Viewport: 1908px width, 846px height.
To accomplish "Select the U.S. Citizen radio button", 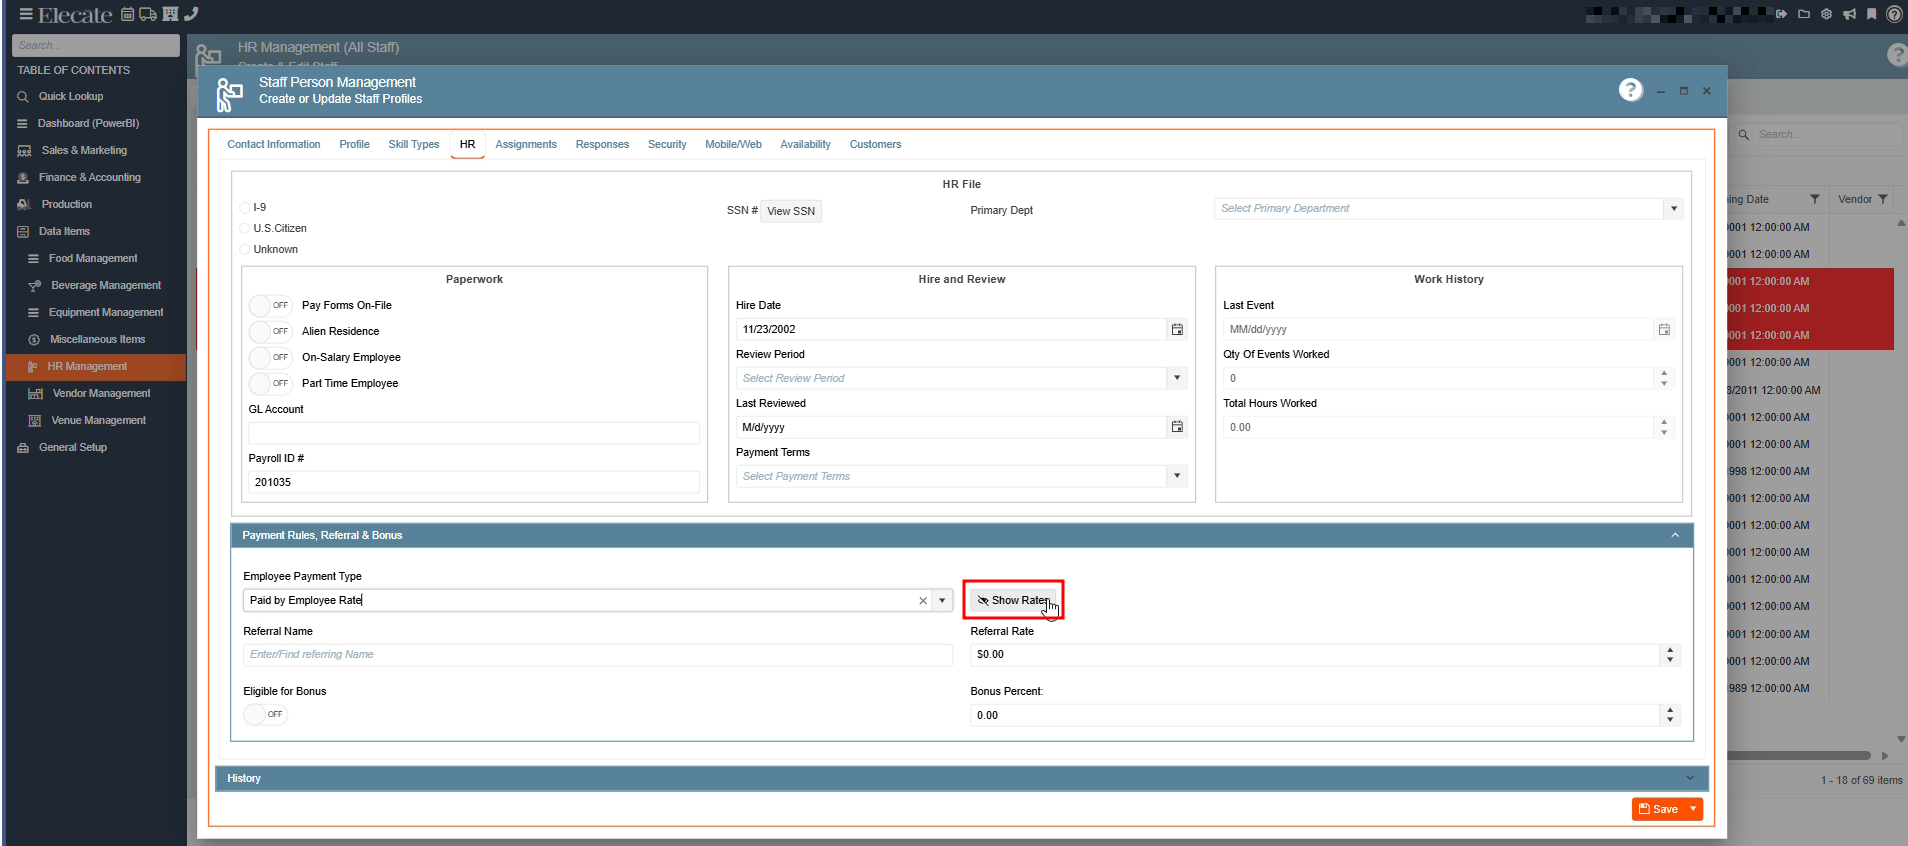I will click(x=245, y=229).
